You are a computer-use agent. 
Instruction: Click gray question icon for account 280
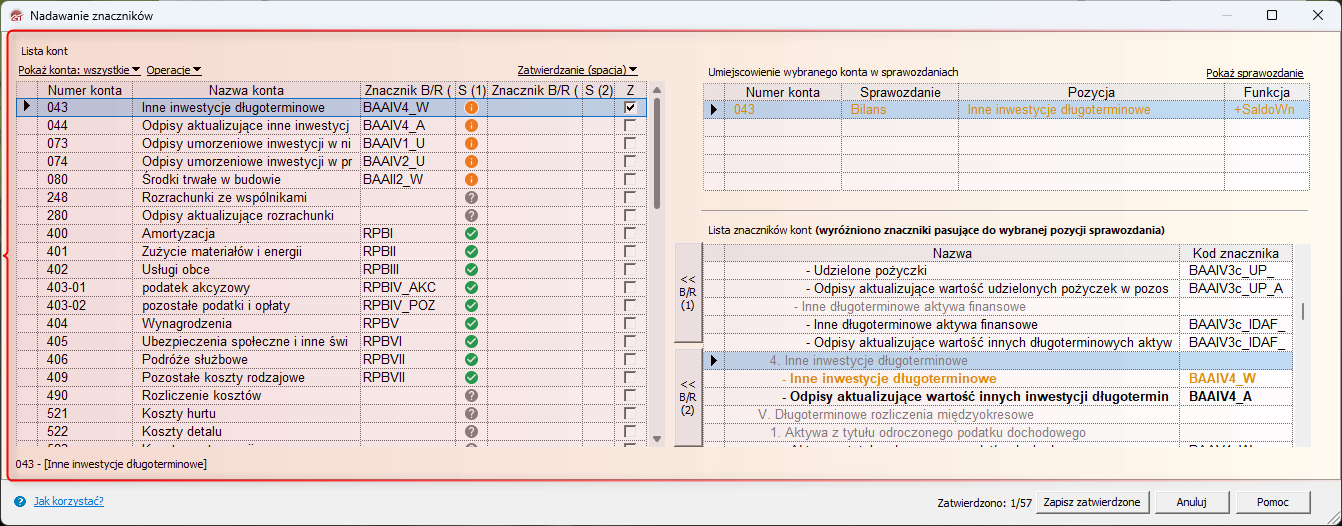[471, 215]
